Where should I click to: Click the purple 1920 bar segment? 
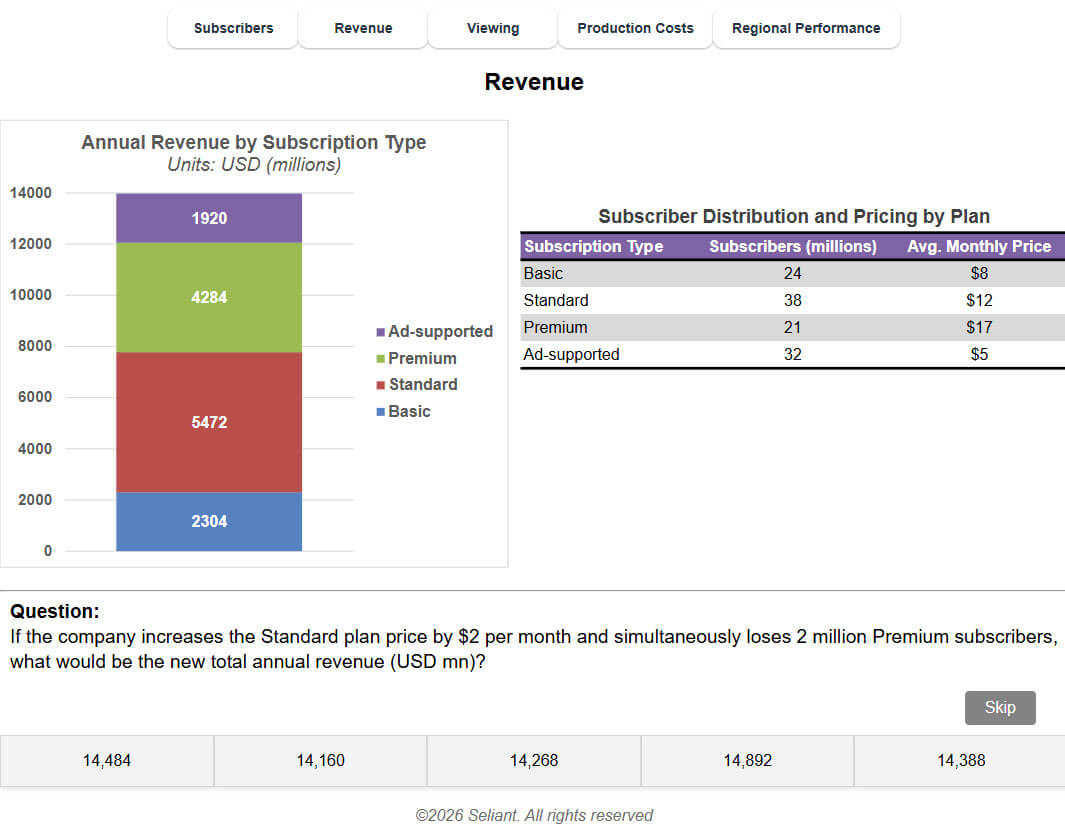[x=209, y=218]
